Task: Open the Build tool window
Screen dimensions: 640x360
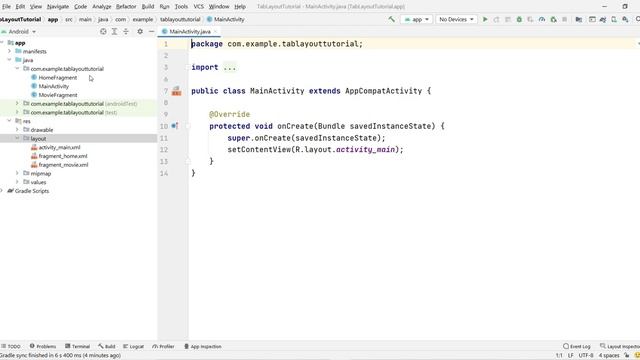Action: pos(107,346)
